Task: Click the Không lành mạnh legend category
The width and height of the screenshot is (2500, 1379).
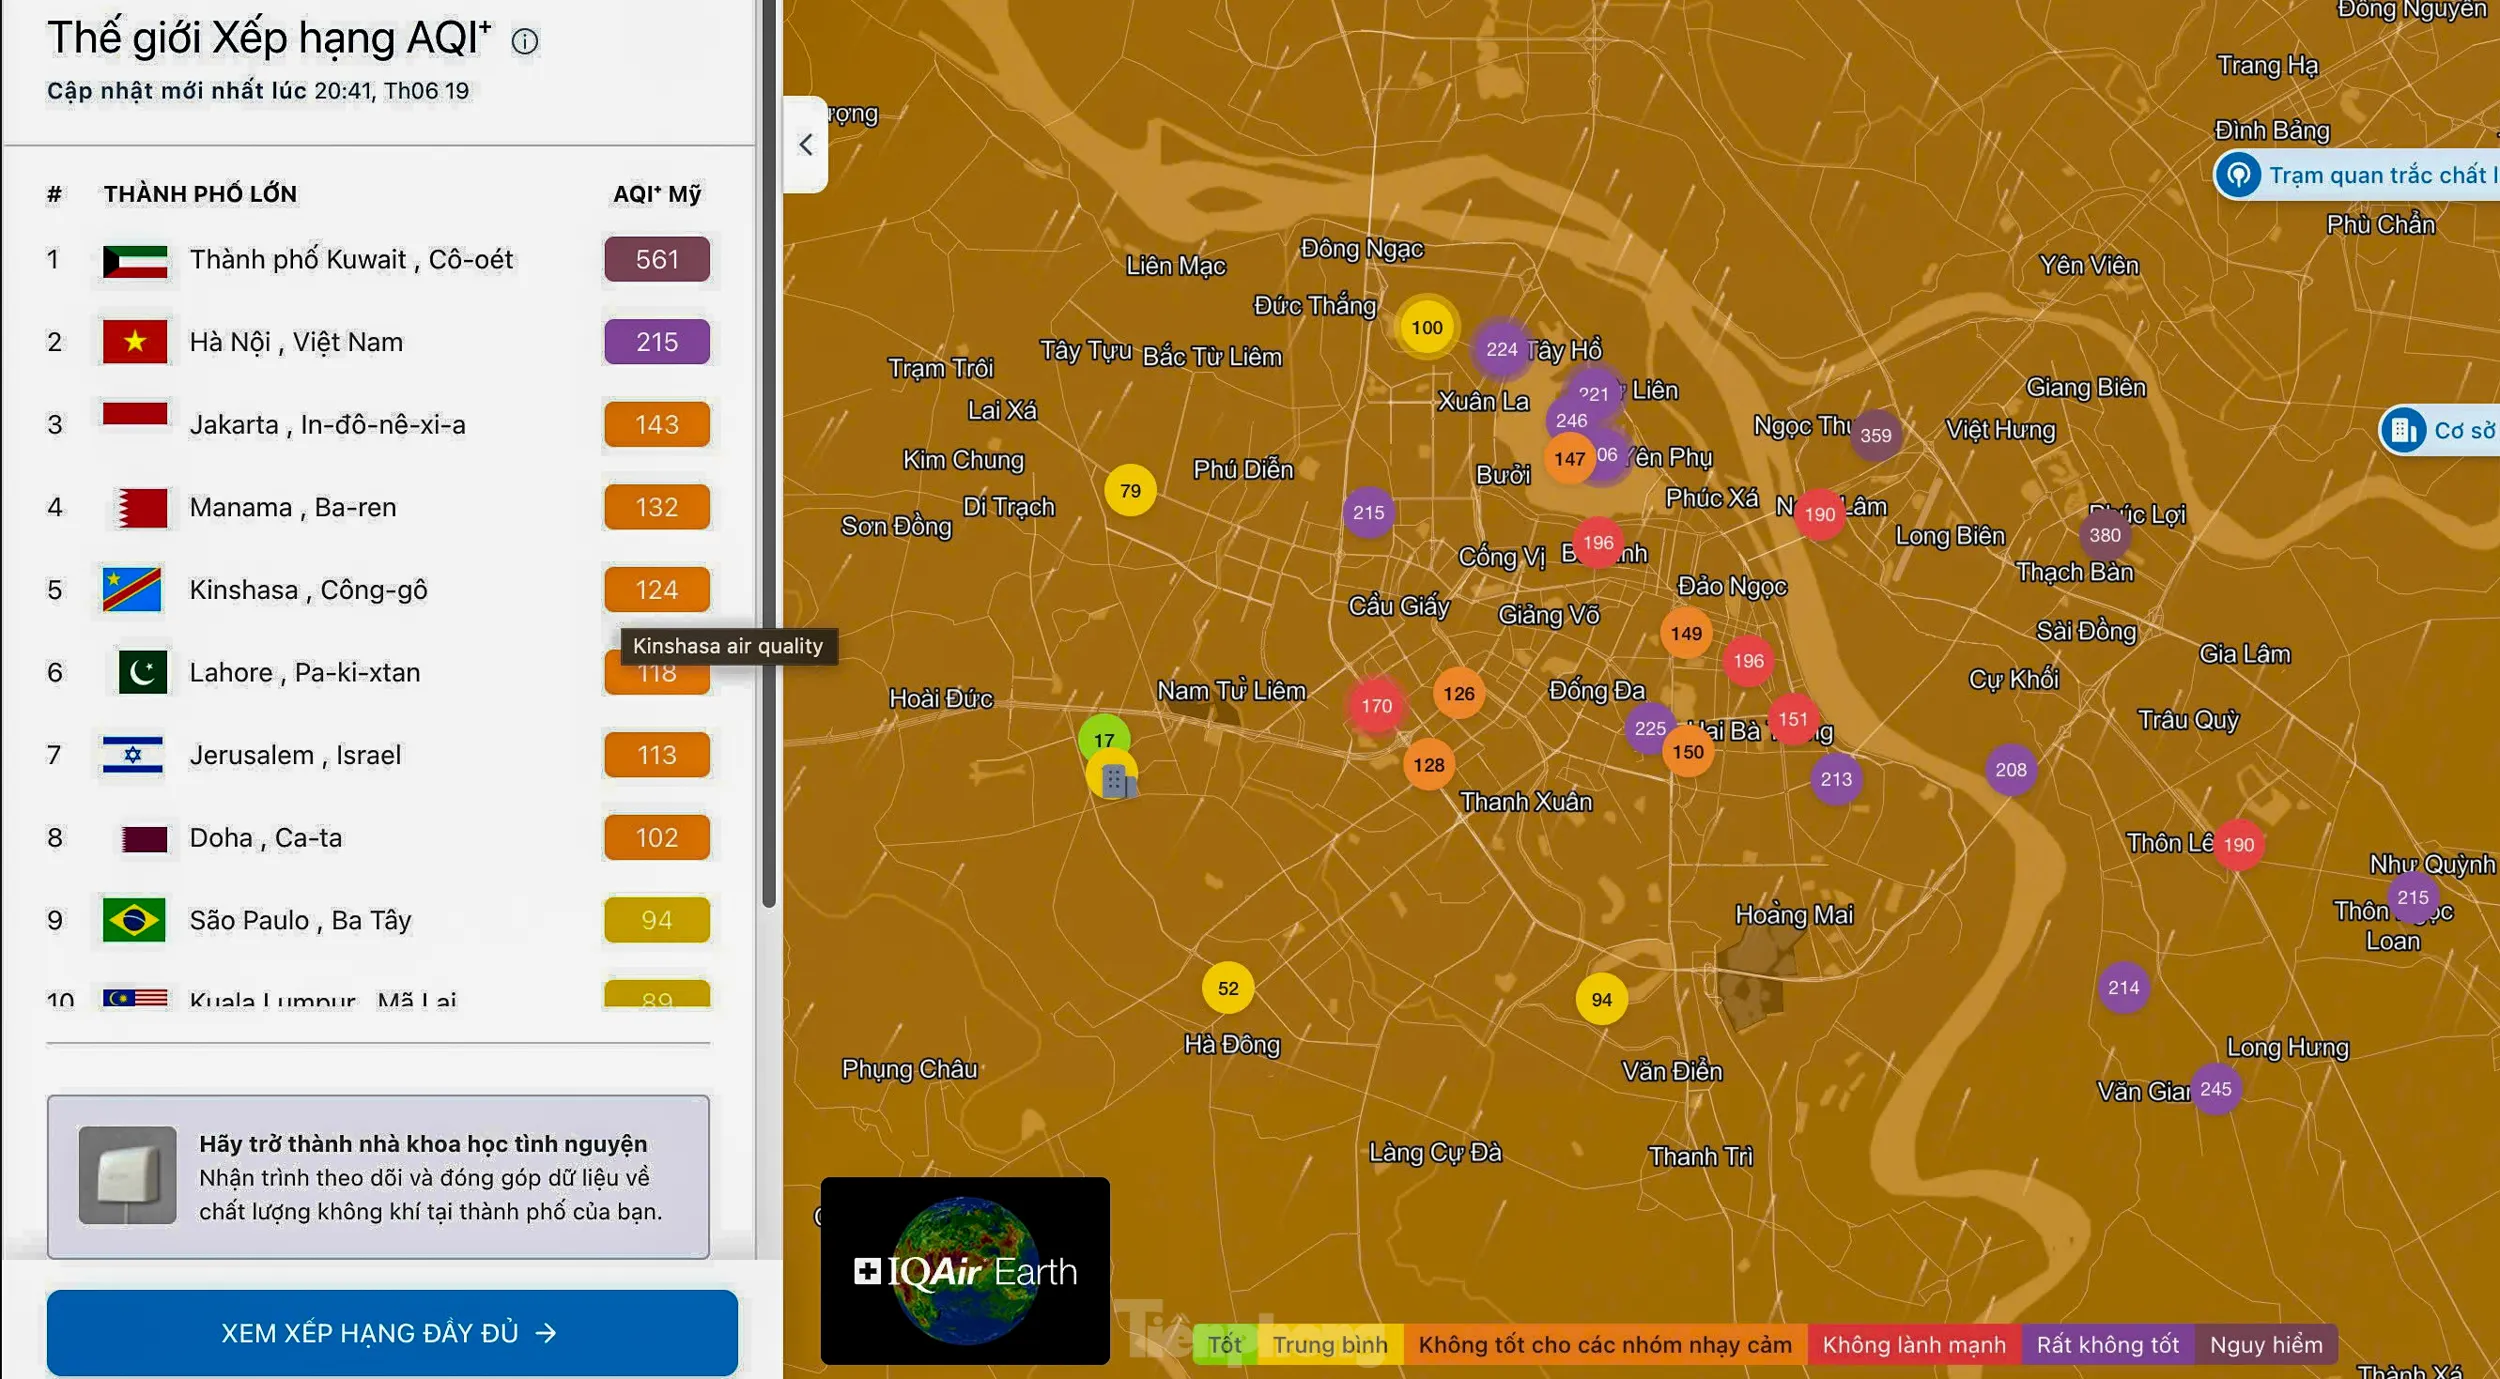Action: (x=1914, y=1345)
